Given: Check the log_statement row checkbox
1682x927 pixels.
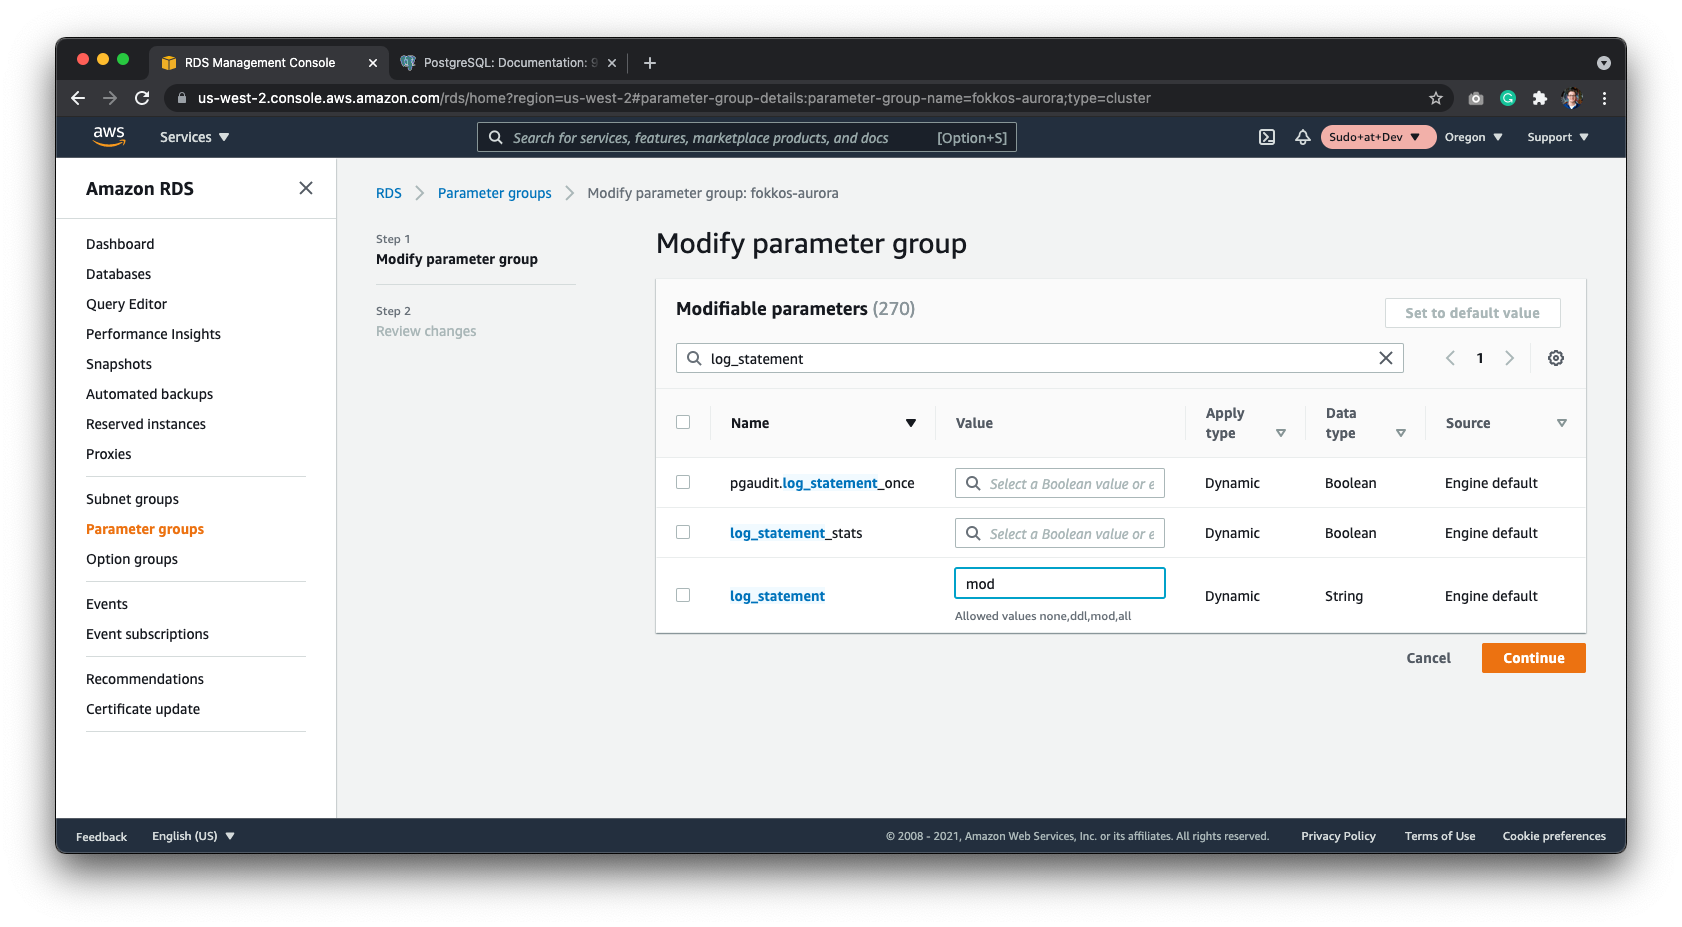Looking at the screenshot, I should (683, 595).
